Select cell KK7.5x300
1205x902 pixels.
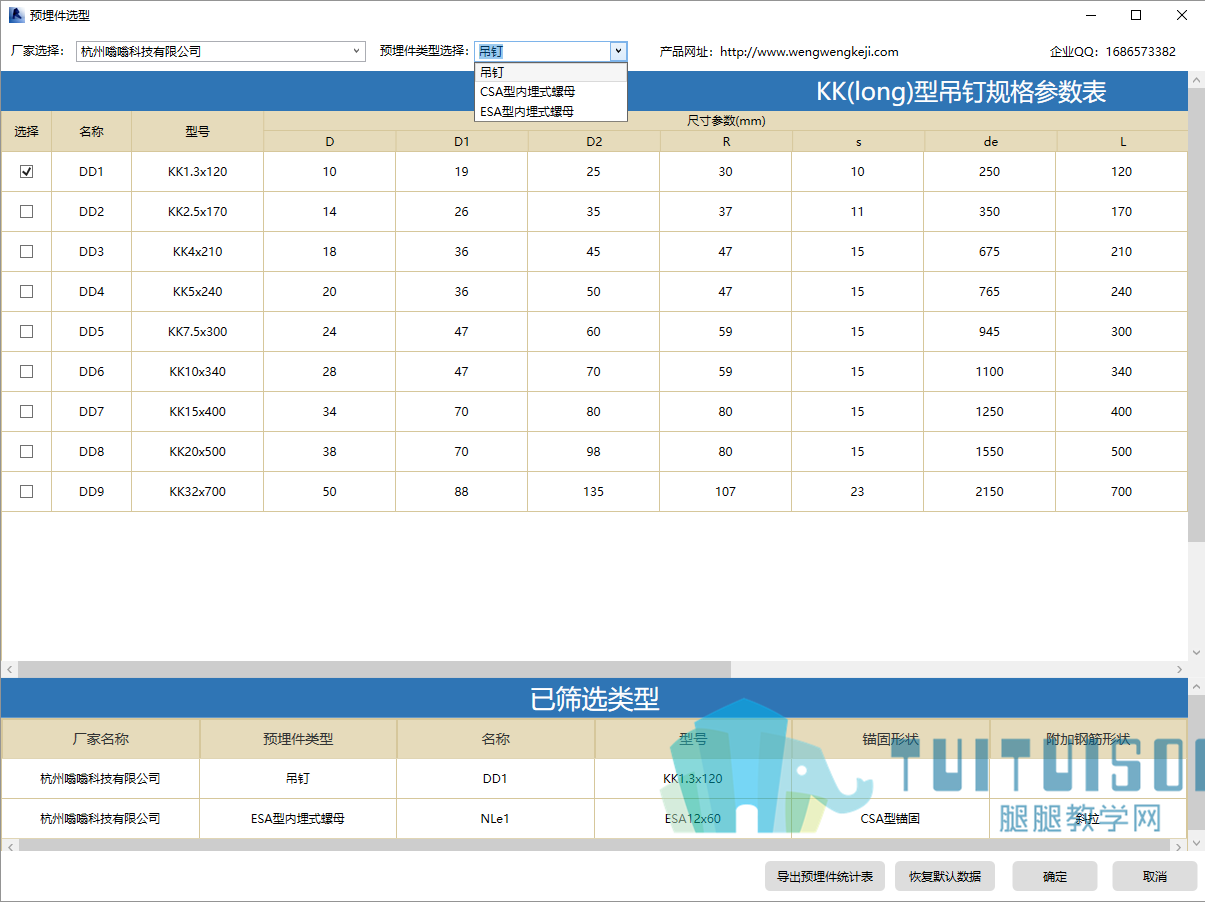pyautogui.click(x=197, y=331)
